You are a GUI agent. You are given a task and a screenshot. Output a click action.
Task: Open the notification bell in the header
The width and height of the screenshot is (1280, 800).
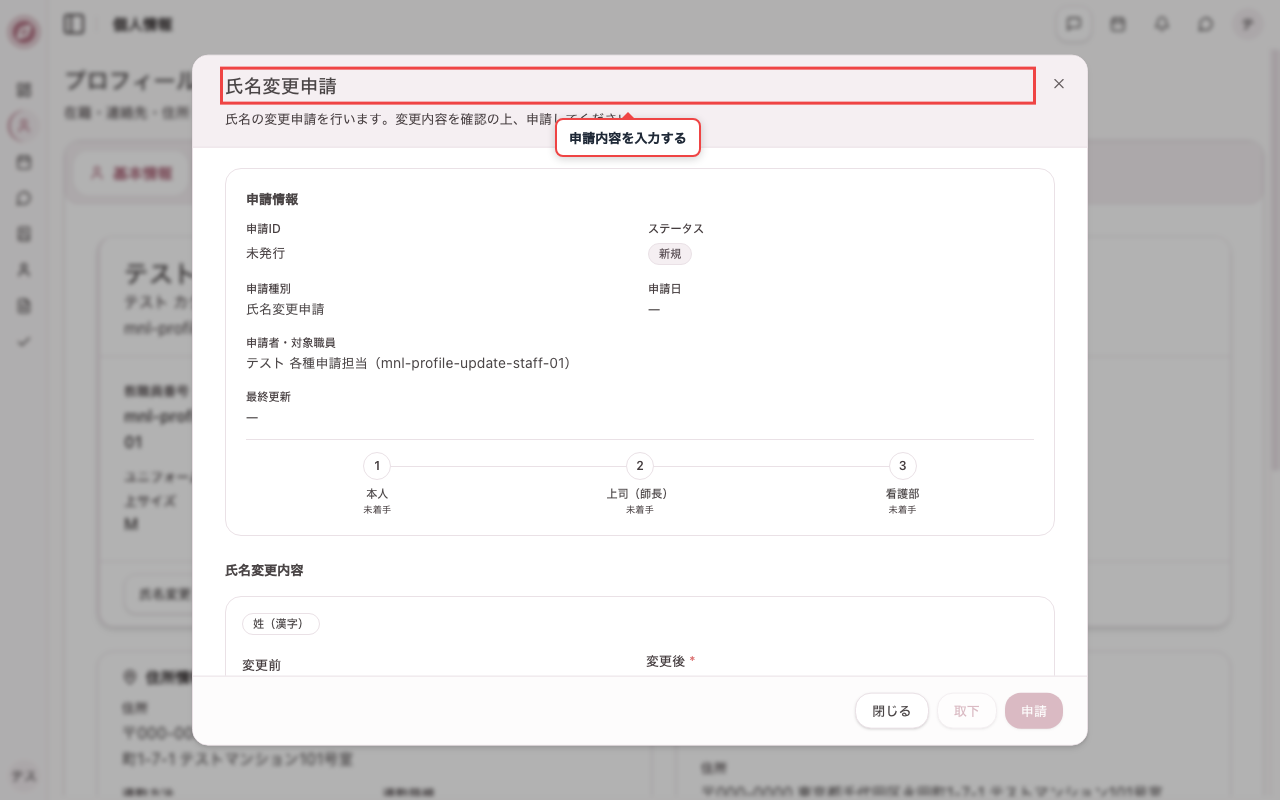coord(1162,24)
